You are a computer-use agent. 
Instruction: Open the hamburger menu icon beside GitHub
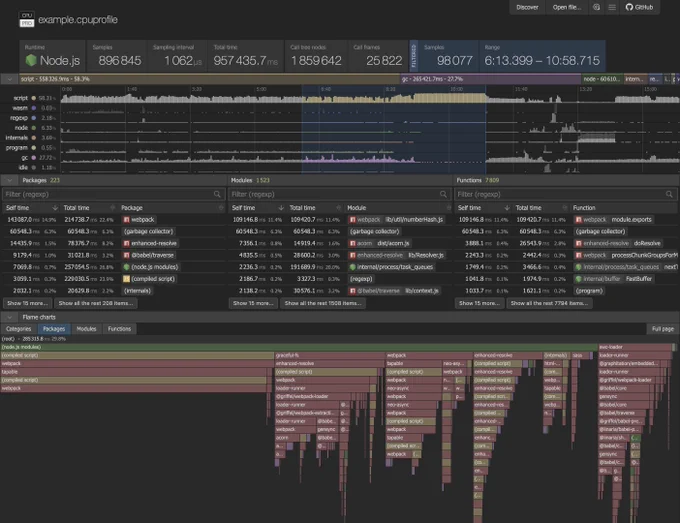[612, 7]
